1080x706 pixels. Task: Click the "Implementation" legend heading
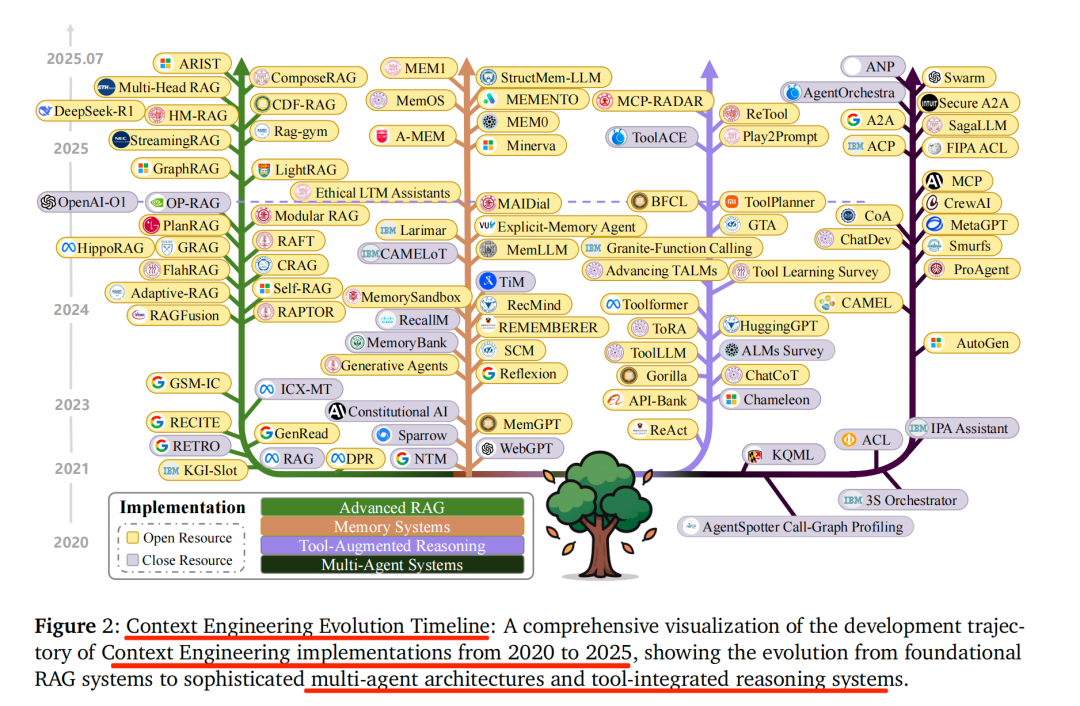183,508
